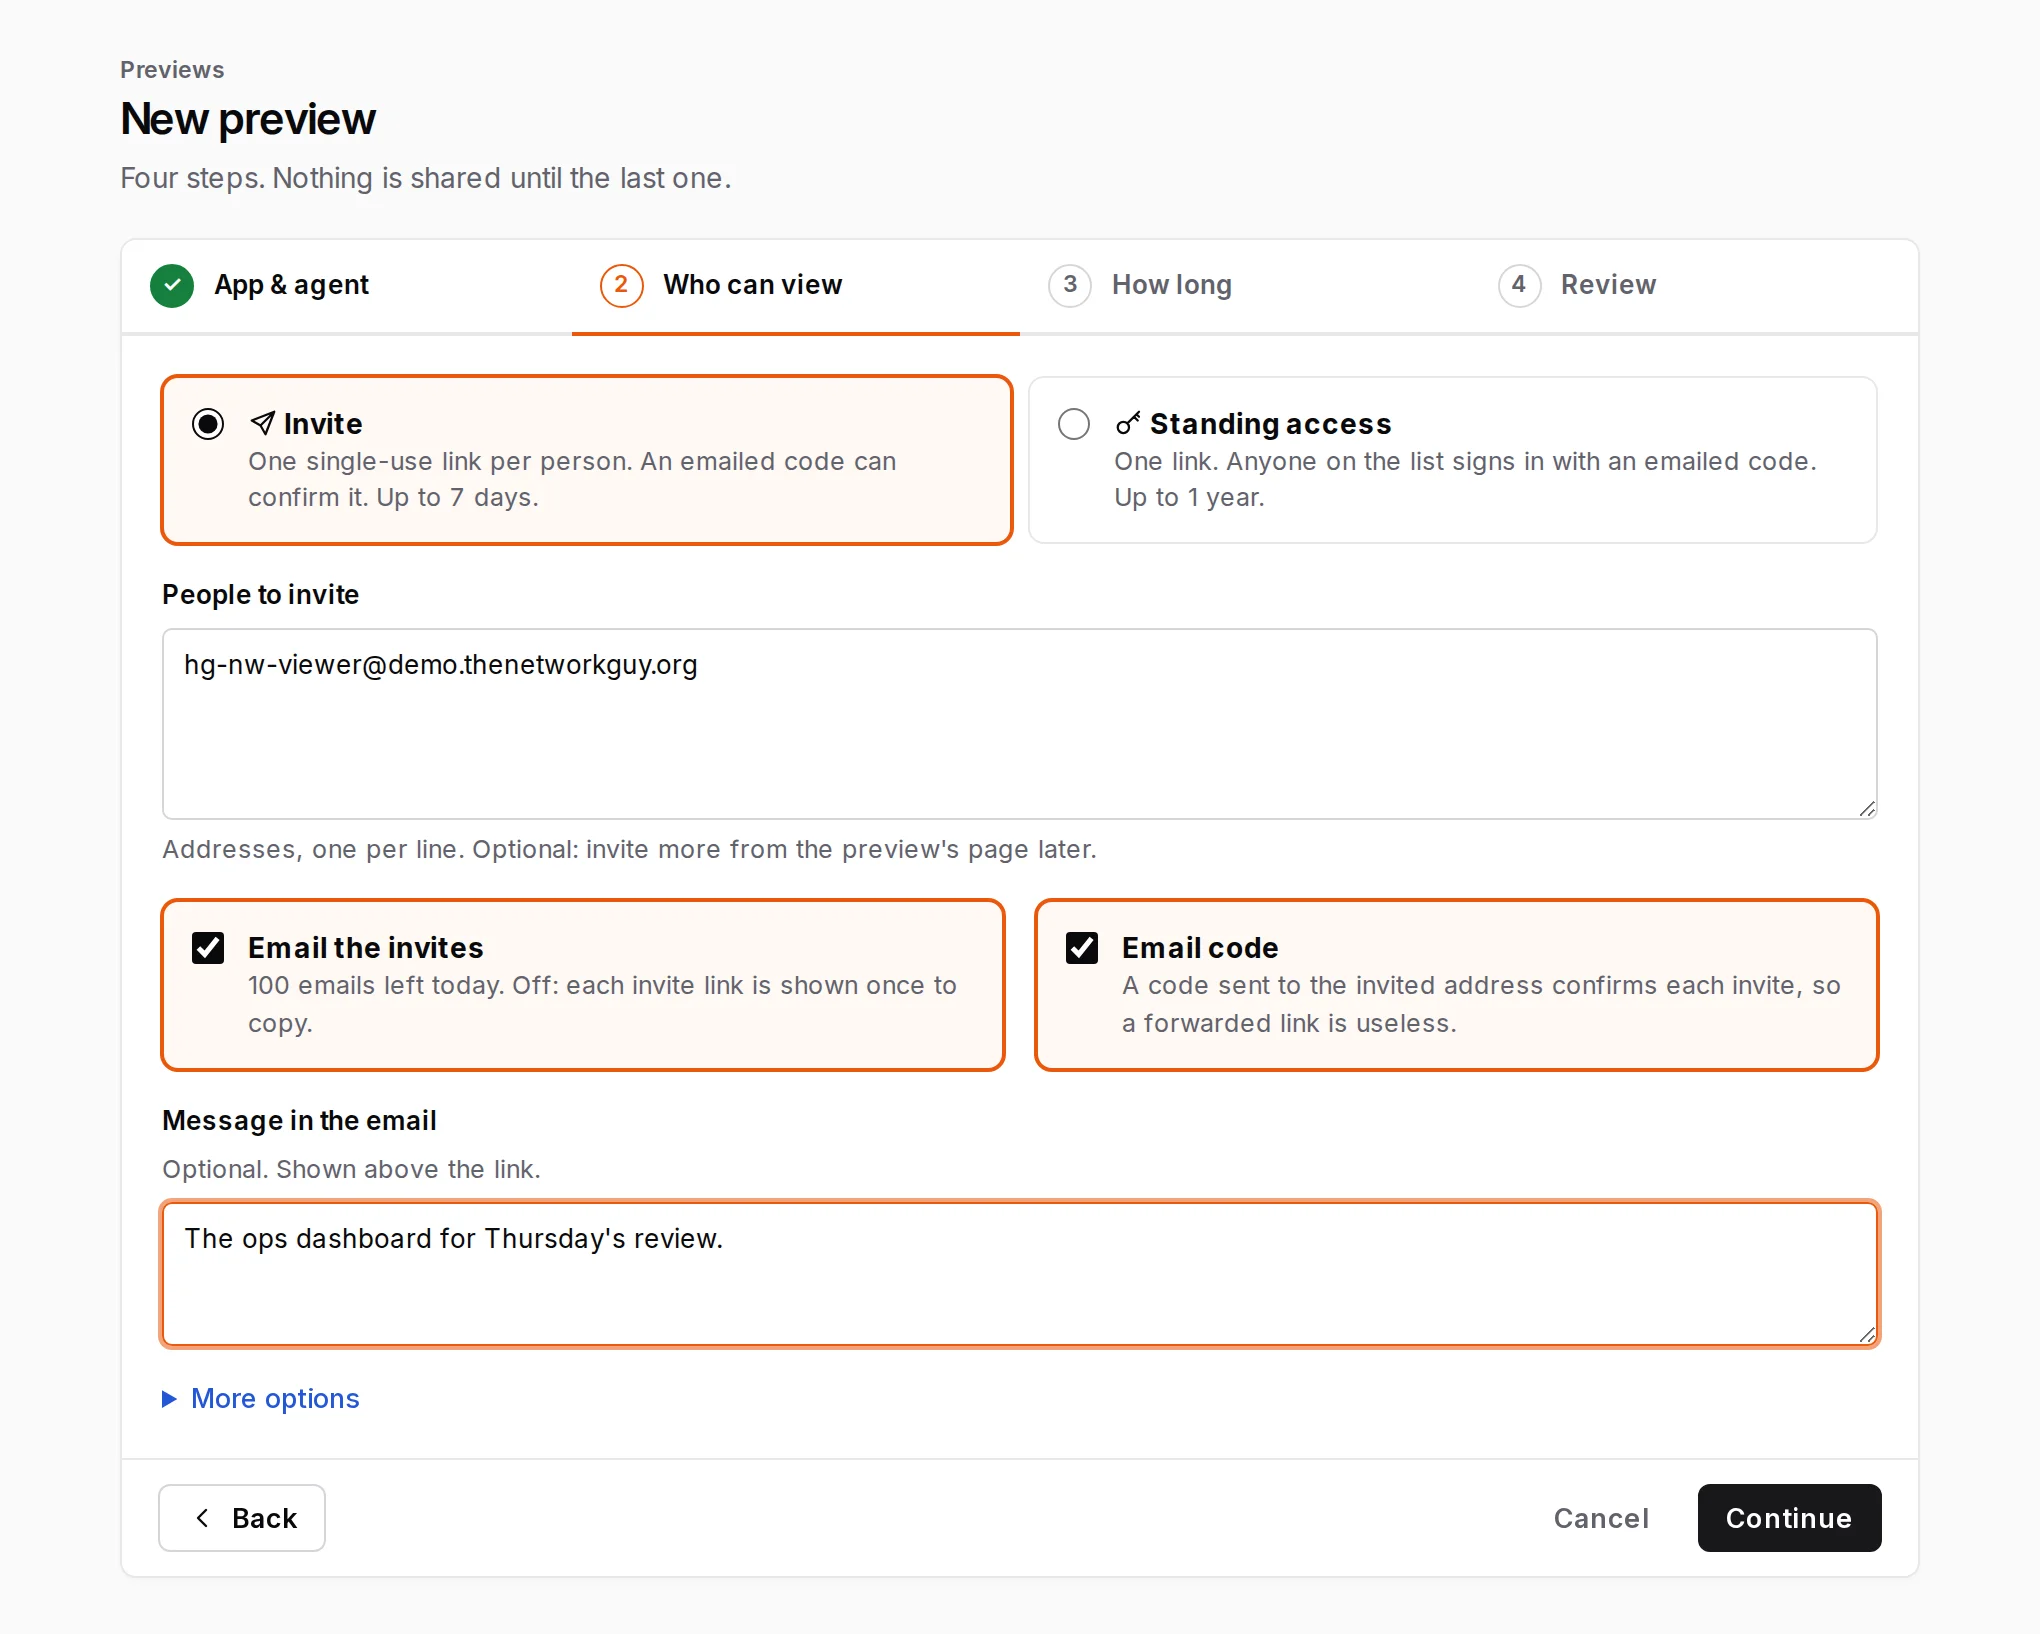Click the '100 emails left today' description
The image size is (2040, 1634).
point(602,1004)
